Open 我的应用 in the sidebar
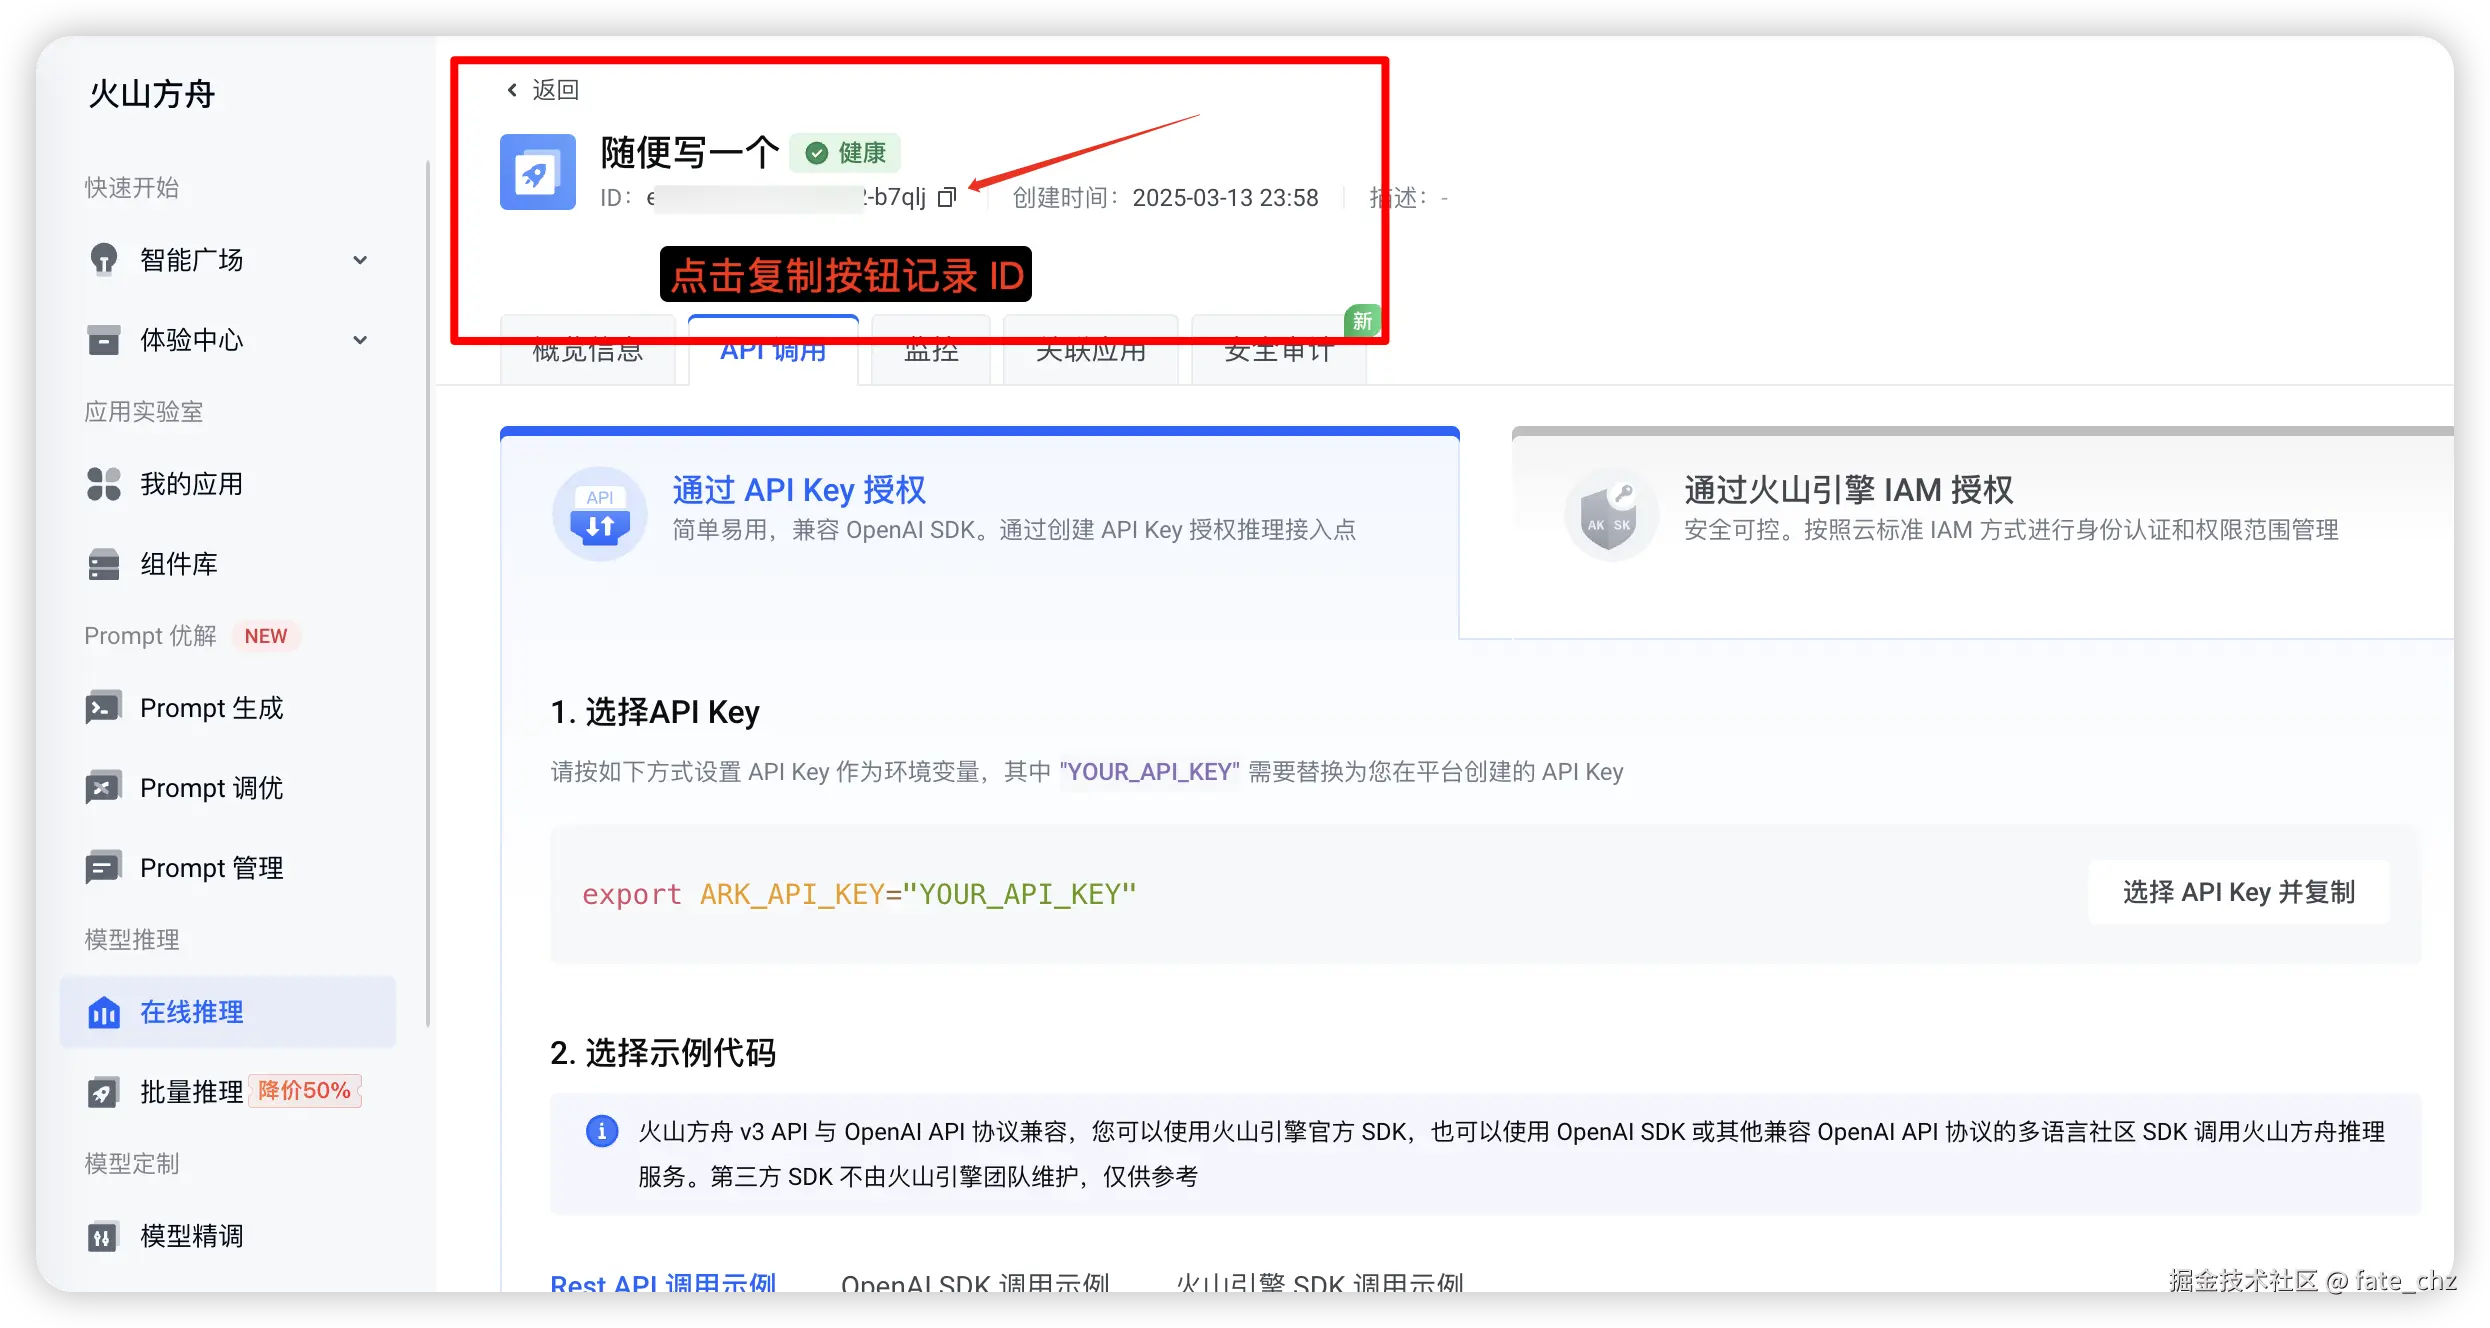Image resolution: width=2490 pixels, height=1328 pixels. coord(191,484)
